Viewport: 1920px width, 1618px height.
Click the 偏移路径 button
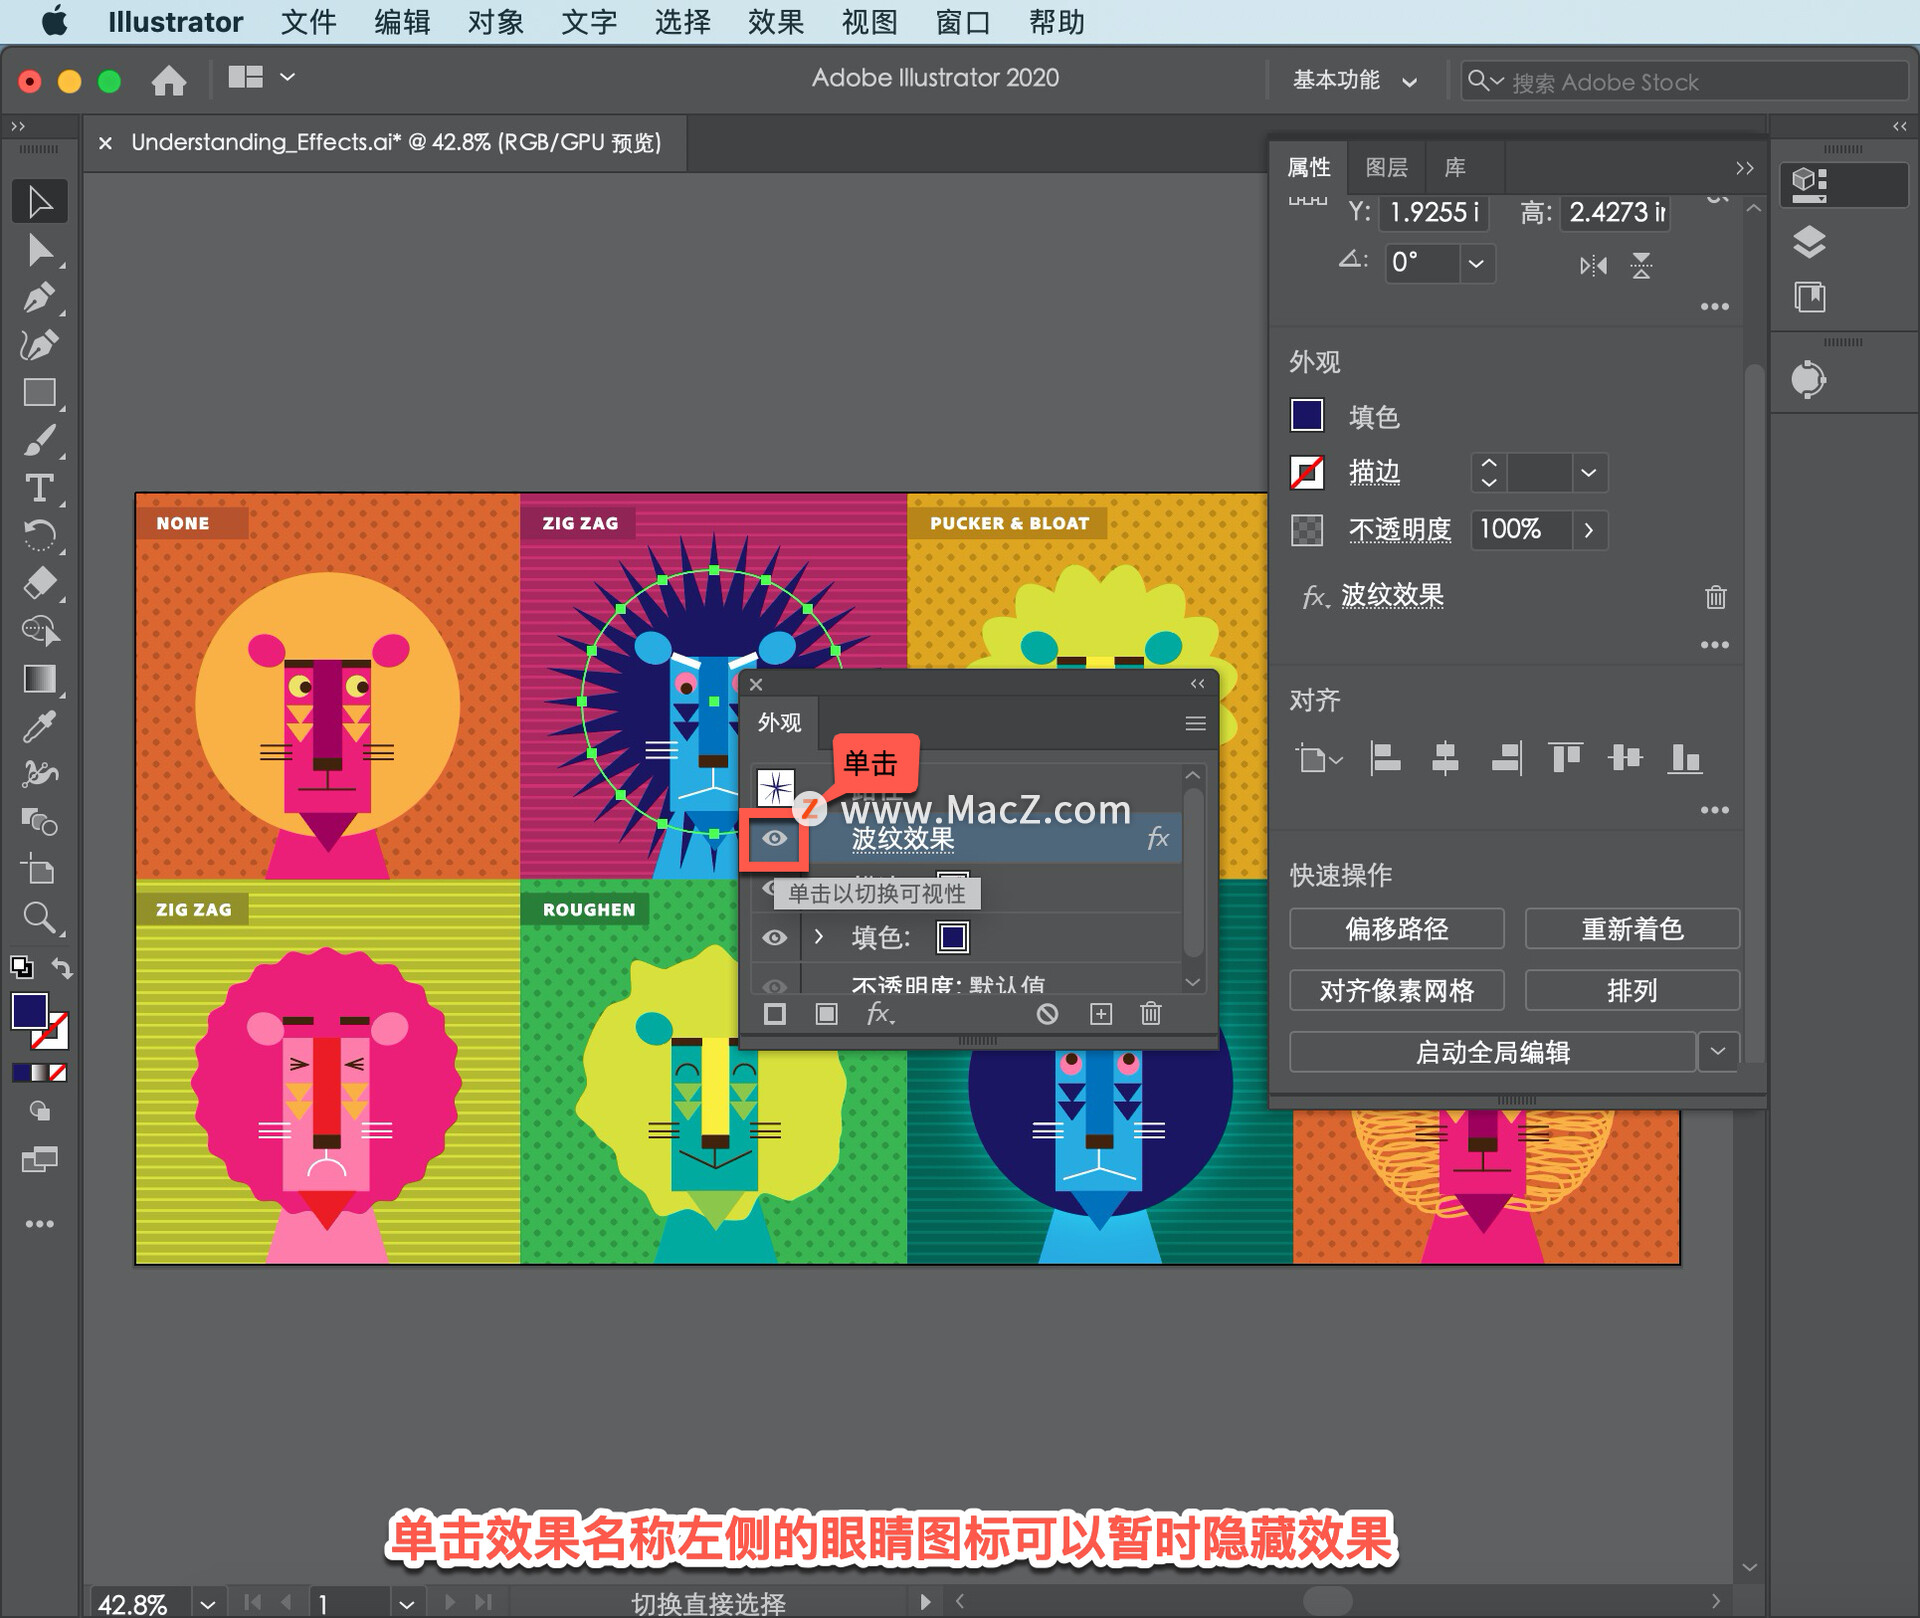[1396, 929]
